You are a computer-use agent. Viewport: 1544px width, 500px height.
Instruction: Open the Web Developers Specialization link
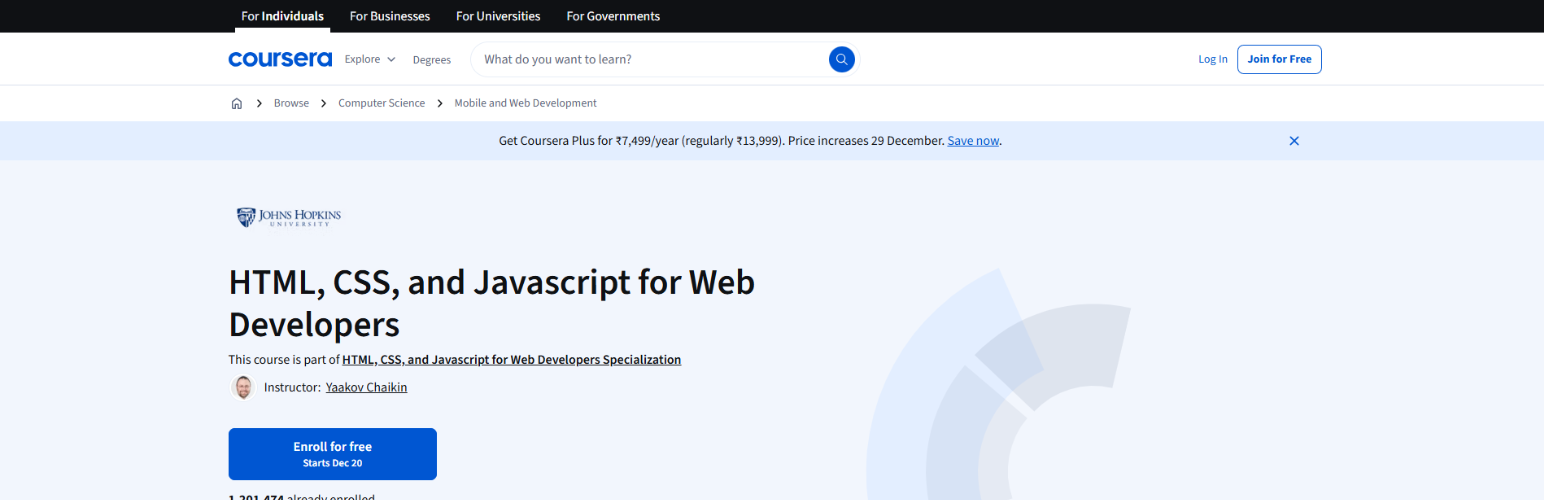pyautogui.click(x=511, y=359)
